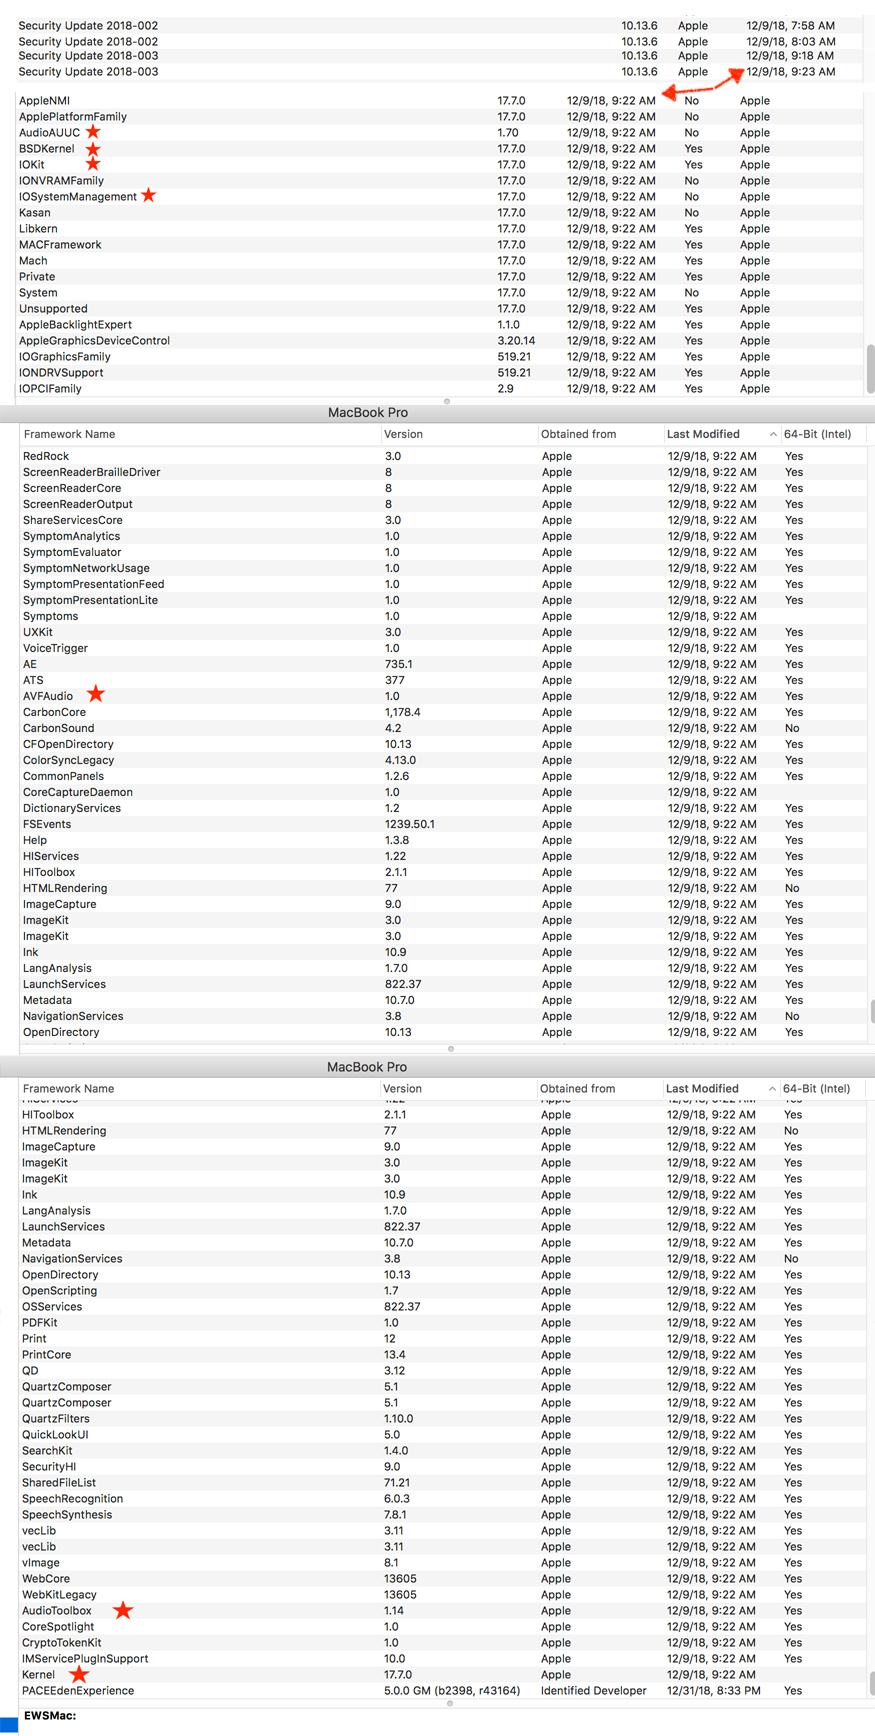Select the RedRock framework row

tap(444, 456)
